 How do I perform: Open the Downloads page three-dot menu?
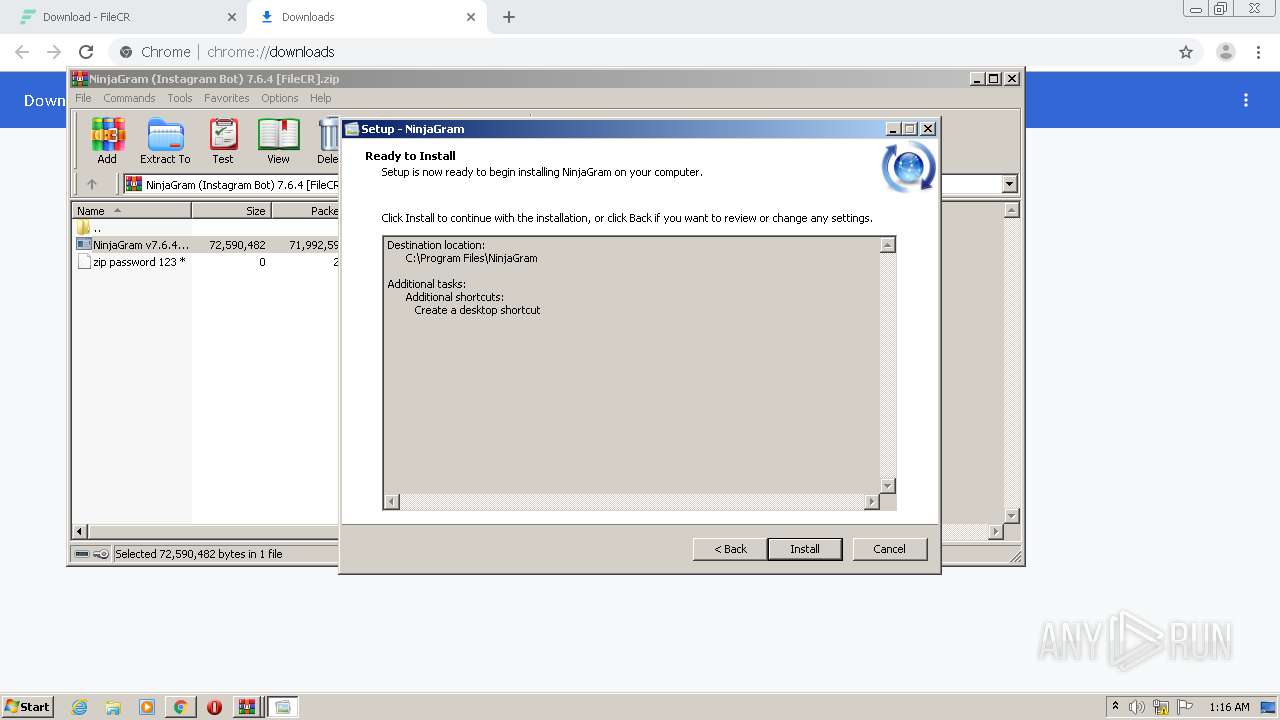[1246, 100]
